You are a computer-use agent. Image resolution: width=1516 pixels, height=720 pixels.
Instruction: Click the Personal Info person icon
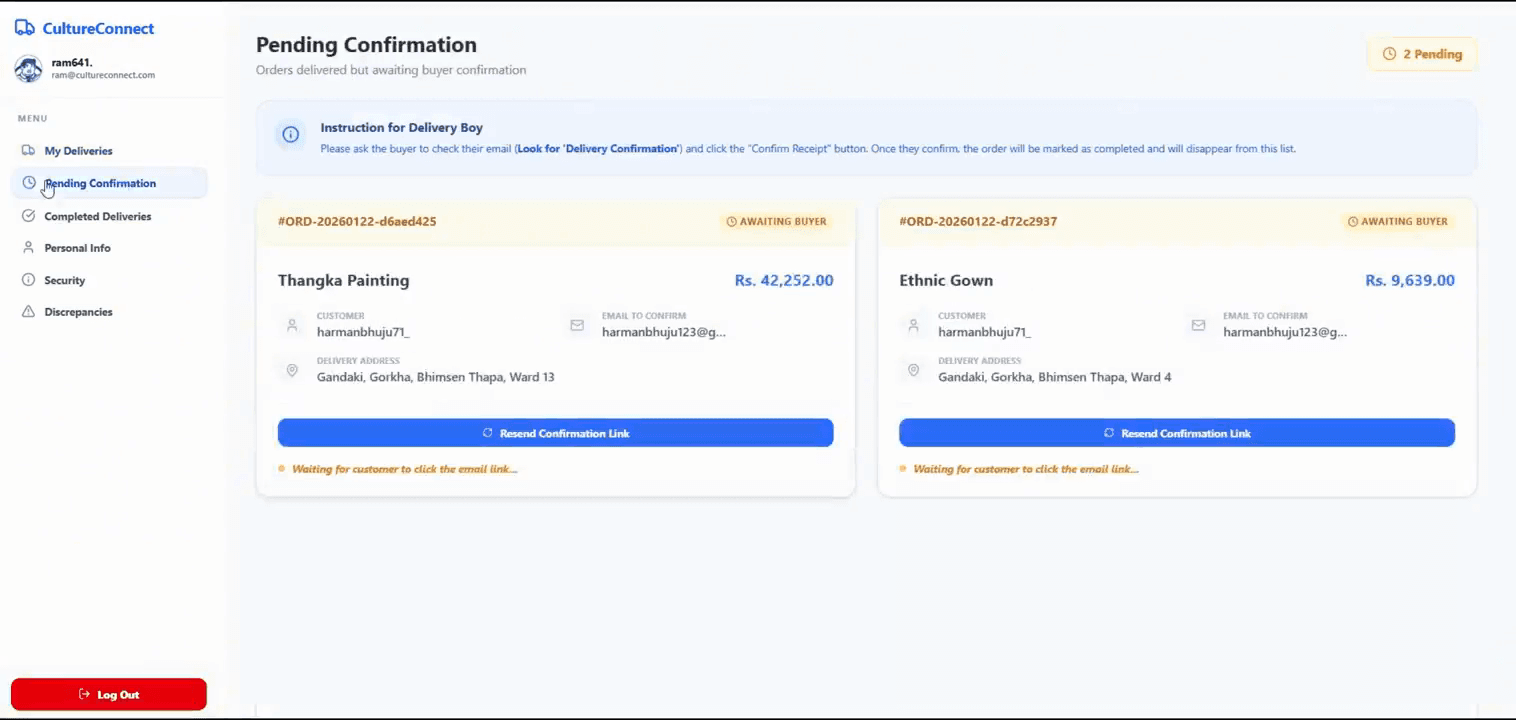click(x=28, y=247)
